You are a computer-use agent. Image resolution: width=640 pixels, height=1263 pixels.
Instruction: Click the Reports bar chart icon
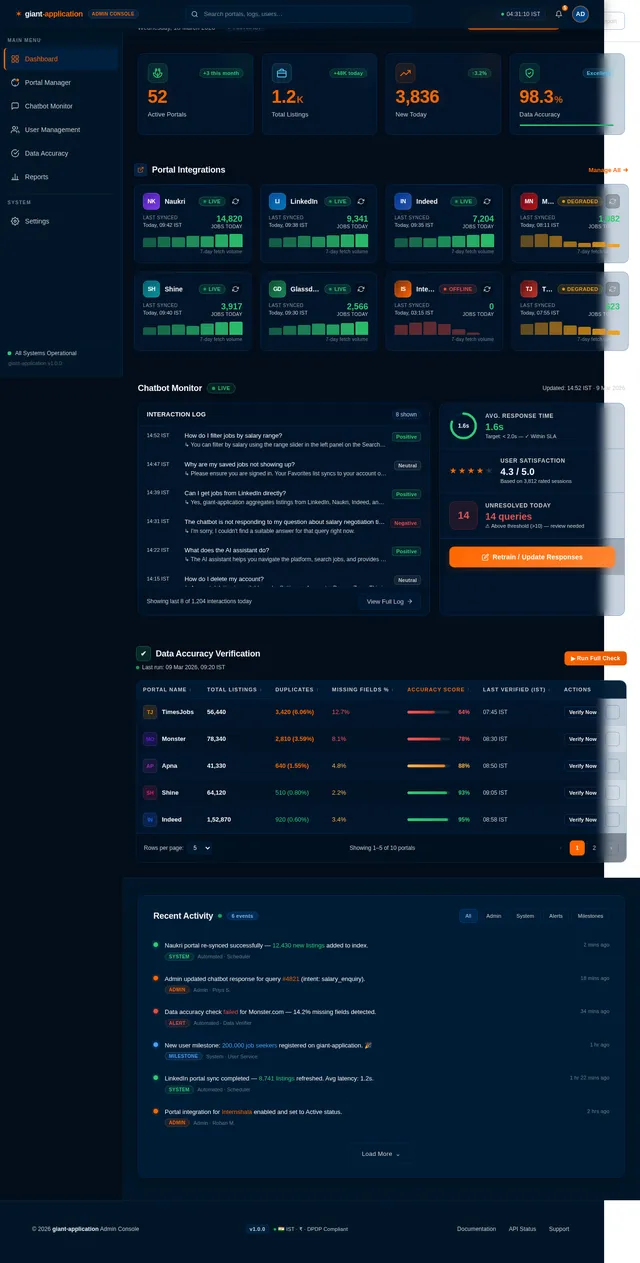click(x=15, y=177)
